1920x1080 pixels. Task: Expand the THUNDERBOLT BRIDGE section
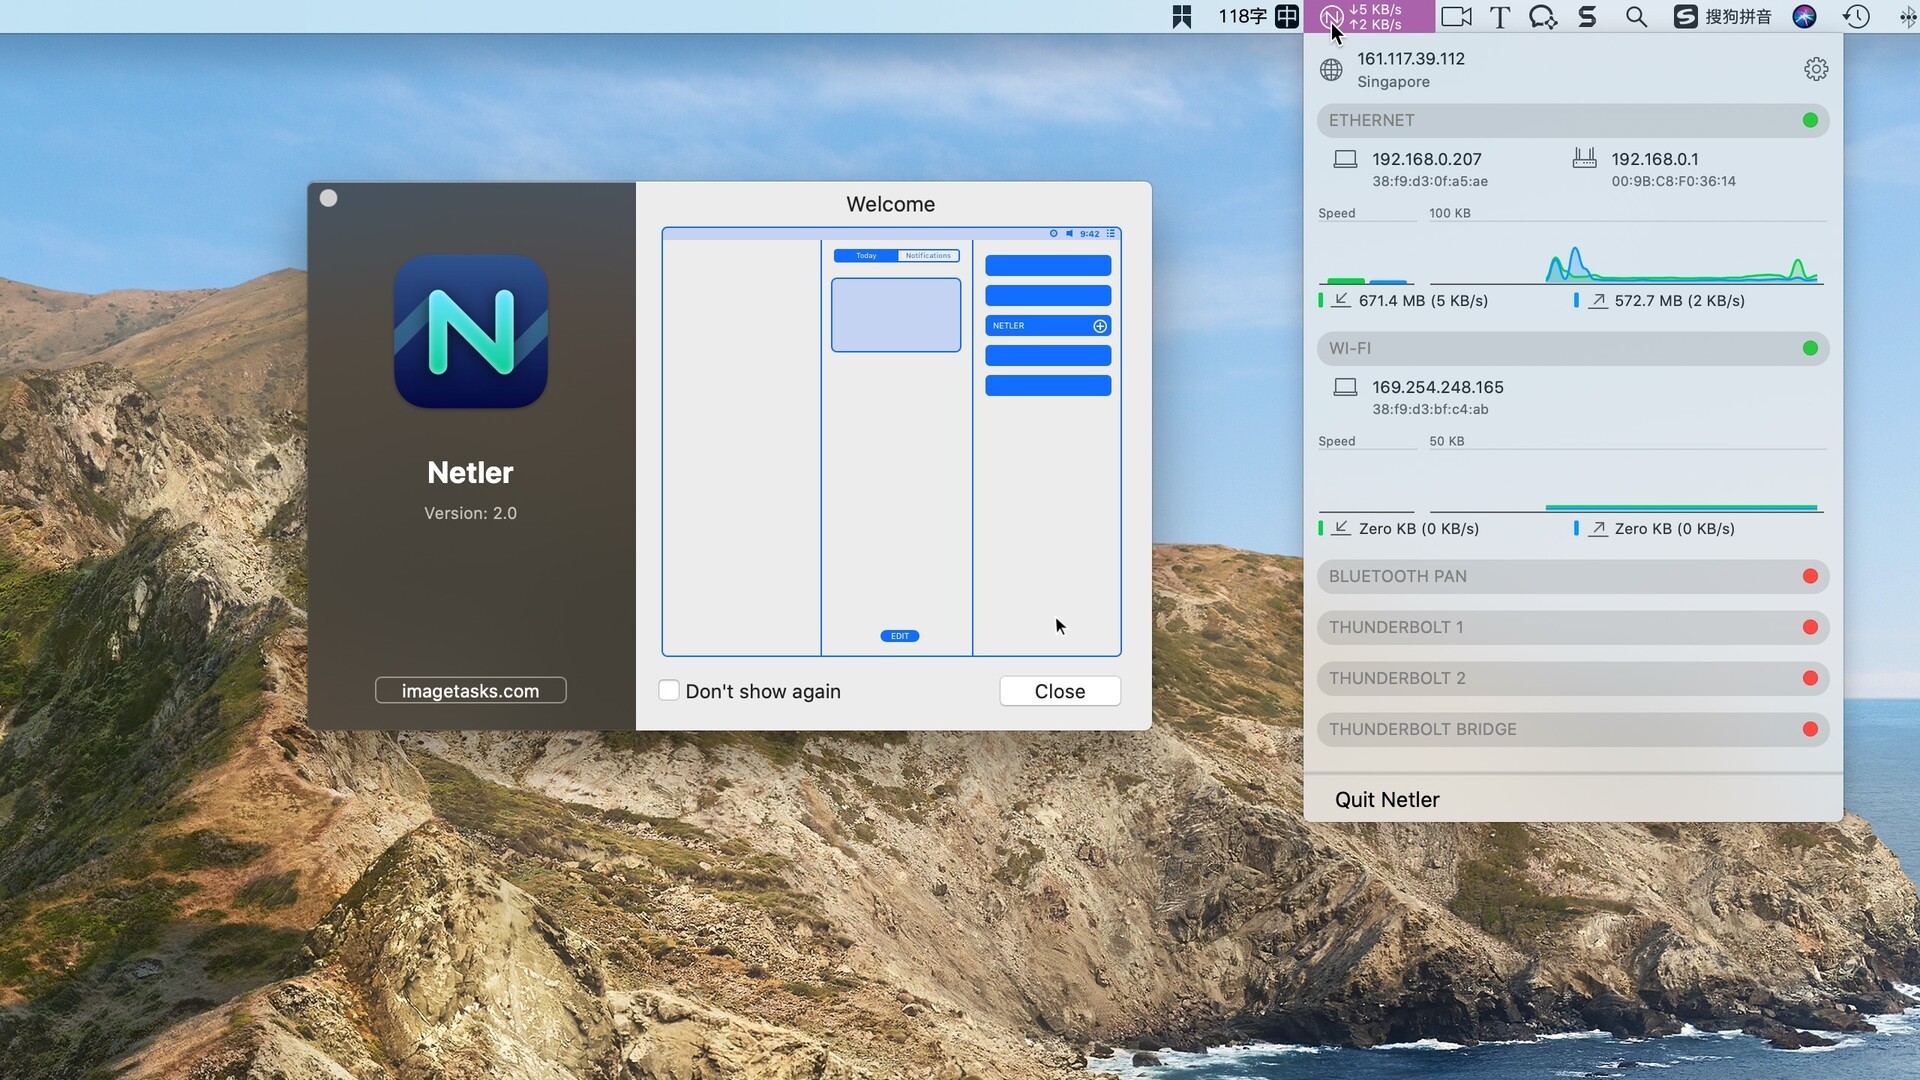(x=1573, y=729)
